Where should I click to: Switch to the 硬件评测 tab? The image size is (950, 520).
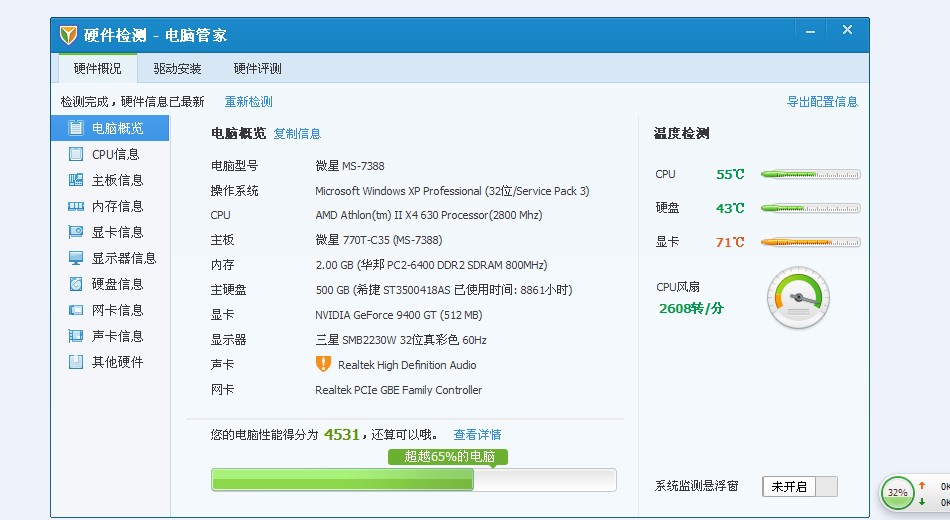tap(257, 68)
